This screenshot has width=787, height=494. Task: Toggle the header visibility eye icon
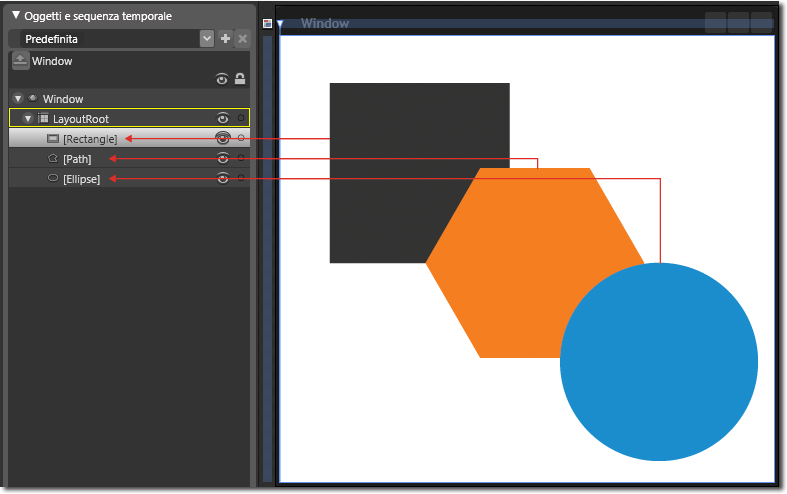(222, 79)
